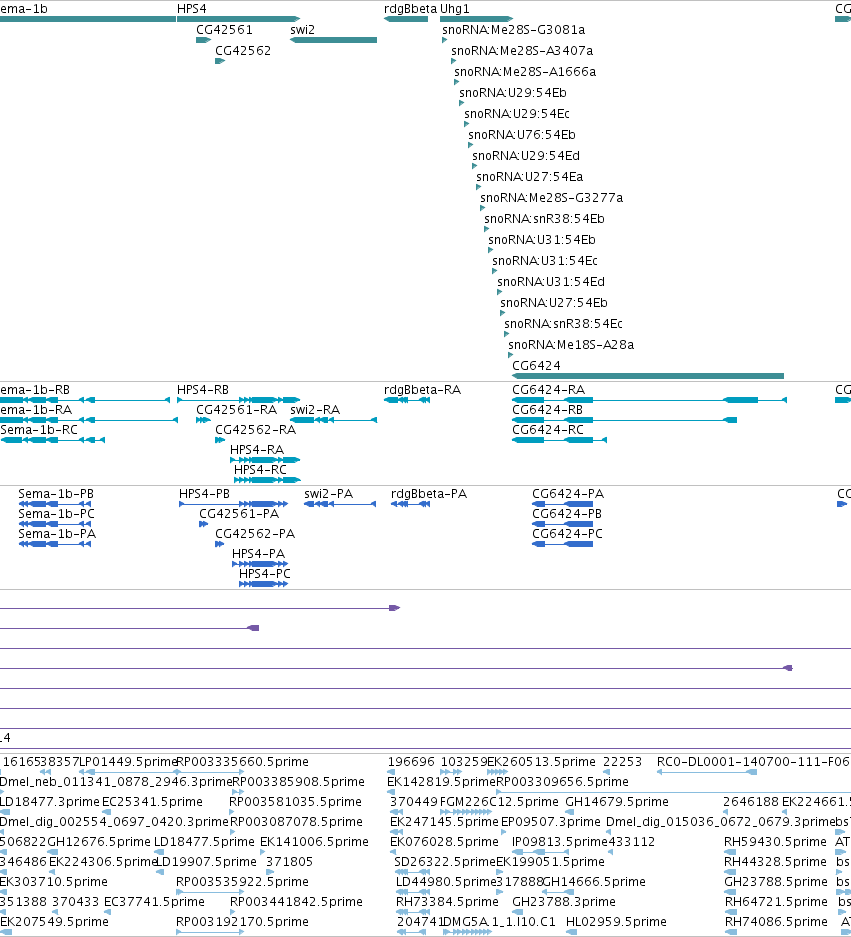Viewport: 851px width, 937px height.
Task: Select the rdgBbeta-RA transcript label
Action: pyautogui.click(x=423, y=390)
